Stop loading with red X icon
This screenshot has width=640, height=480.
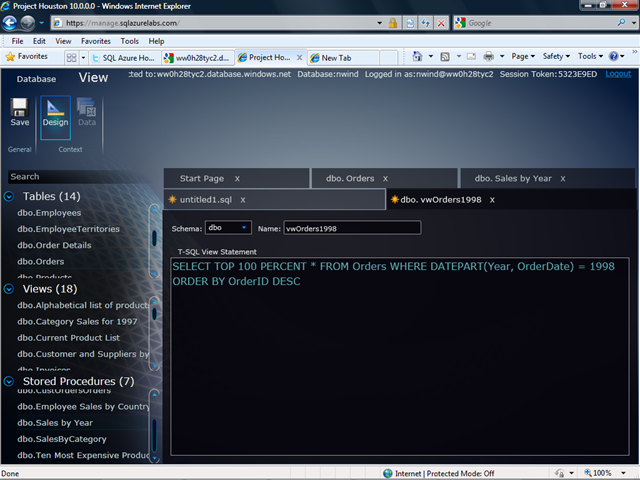(441, 23)
